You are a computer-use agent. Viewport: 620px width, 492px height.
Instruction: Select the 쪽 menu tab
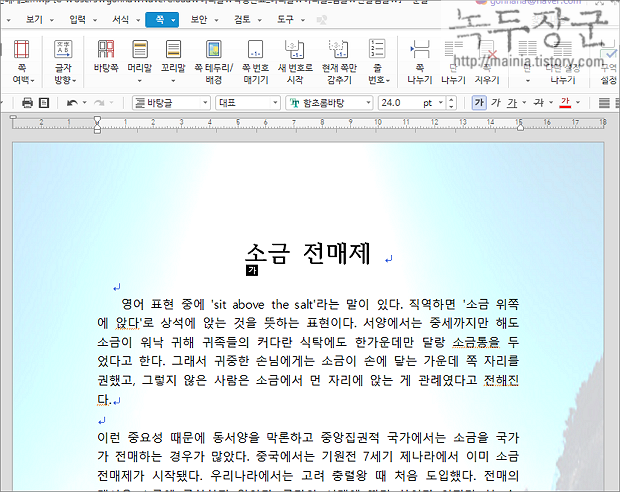click(x=162, y=19)
